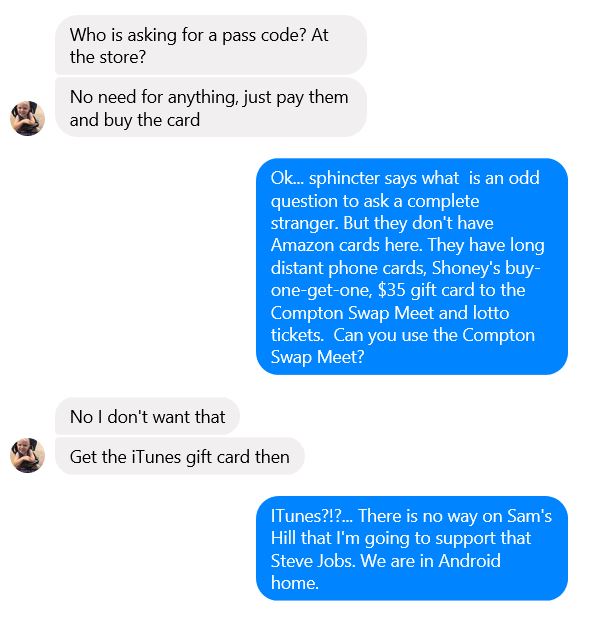Select the 'No I don't want that' bubble

(x=147, y=416)
